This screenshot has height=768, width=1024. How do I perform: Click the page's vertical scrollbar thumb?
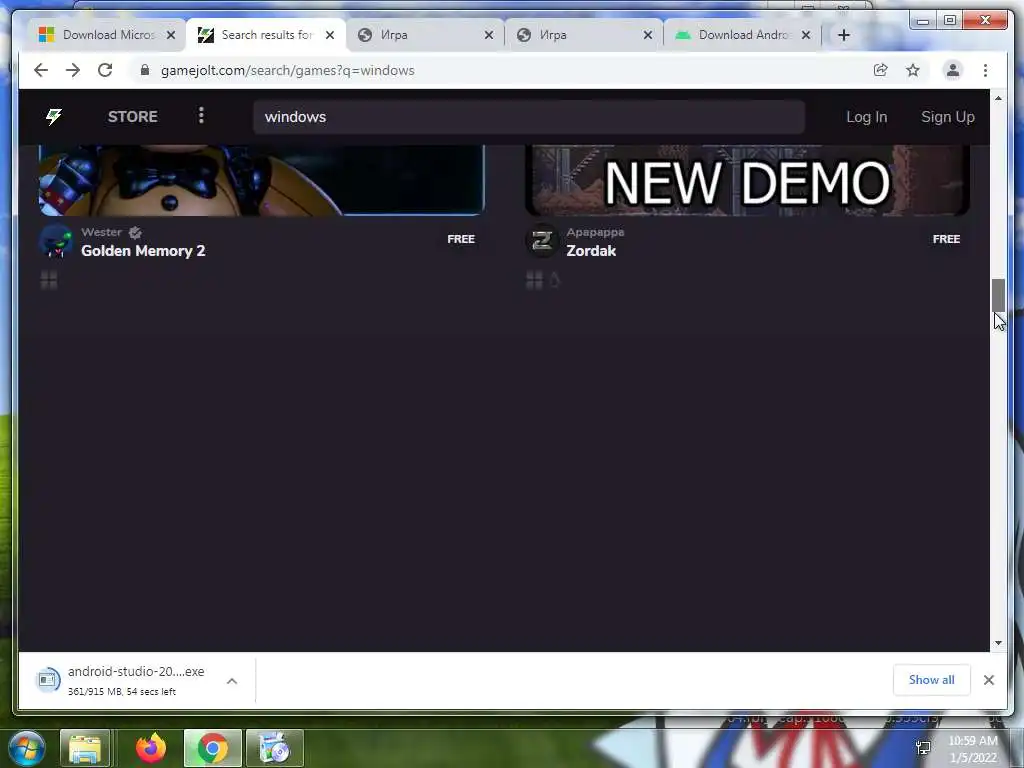(998, 295)
